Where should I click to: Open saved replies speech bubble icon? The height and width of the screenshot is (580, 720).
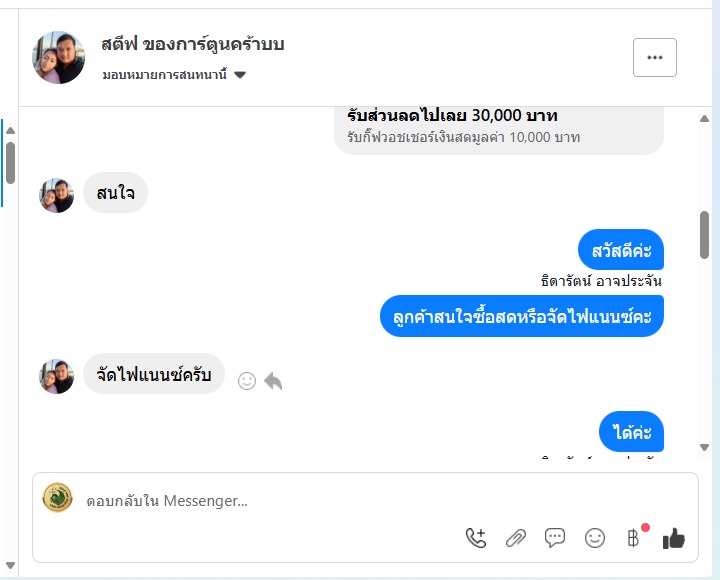pyautogui.click(x=555, y=538)
